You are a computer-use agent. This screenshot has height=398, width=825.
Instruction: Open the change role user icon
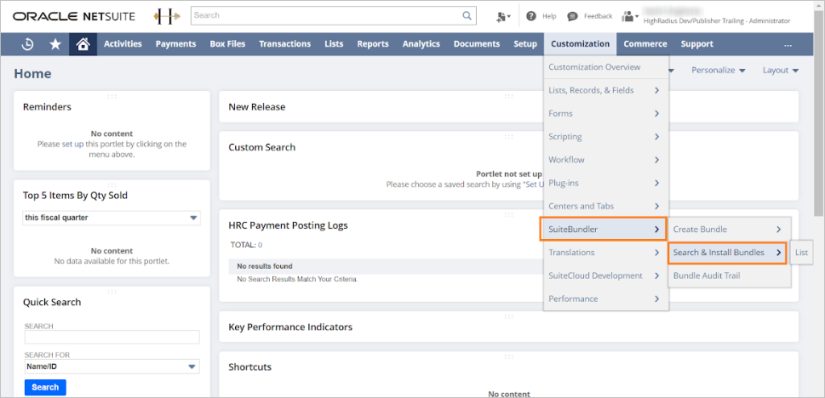coord(629,16)
